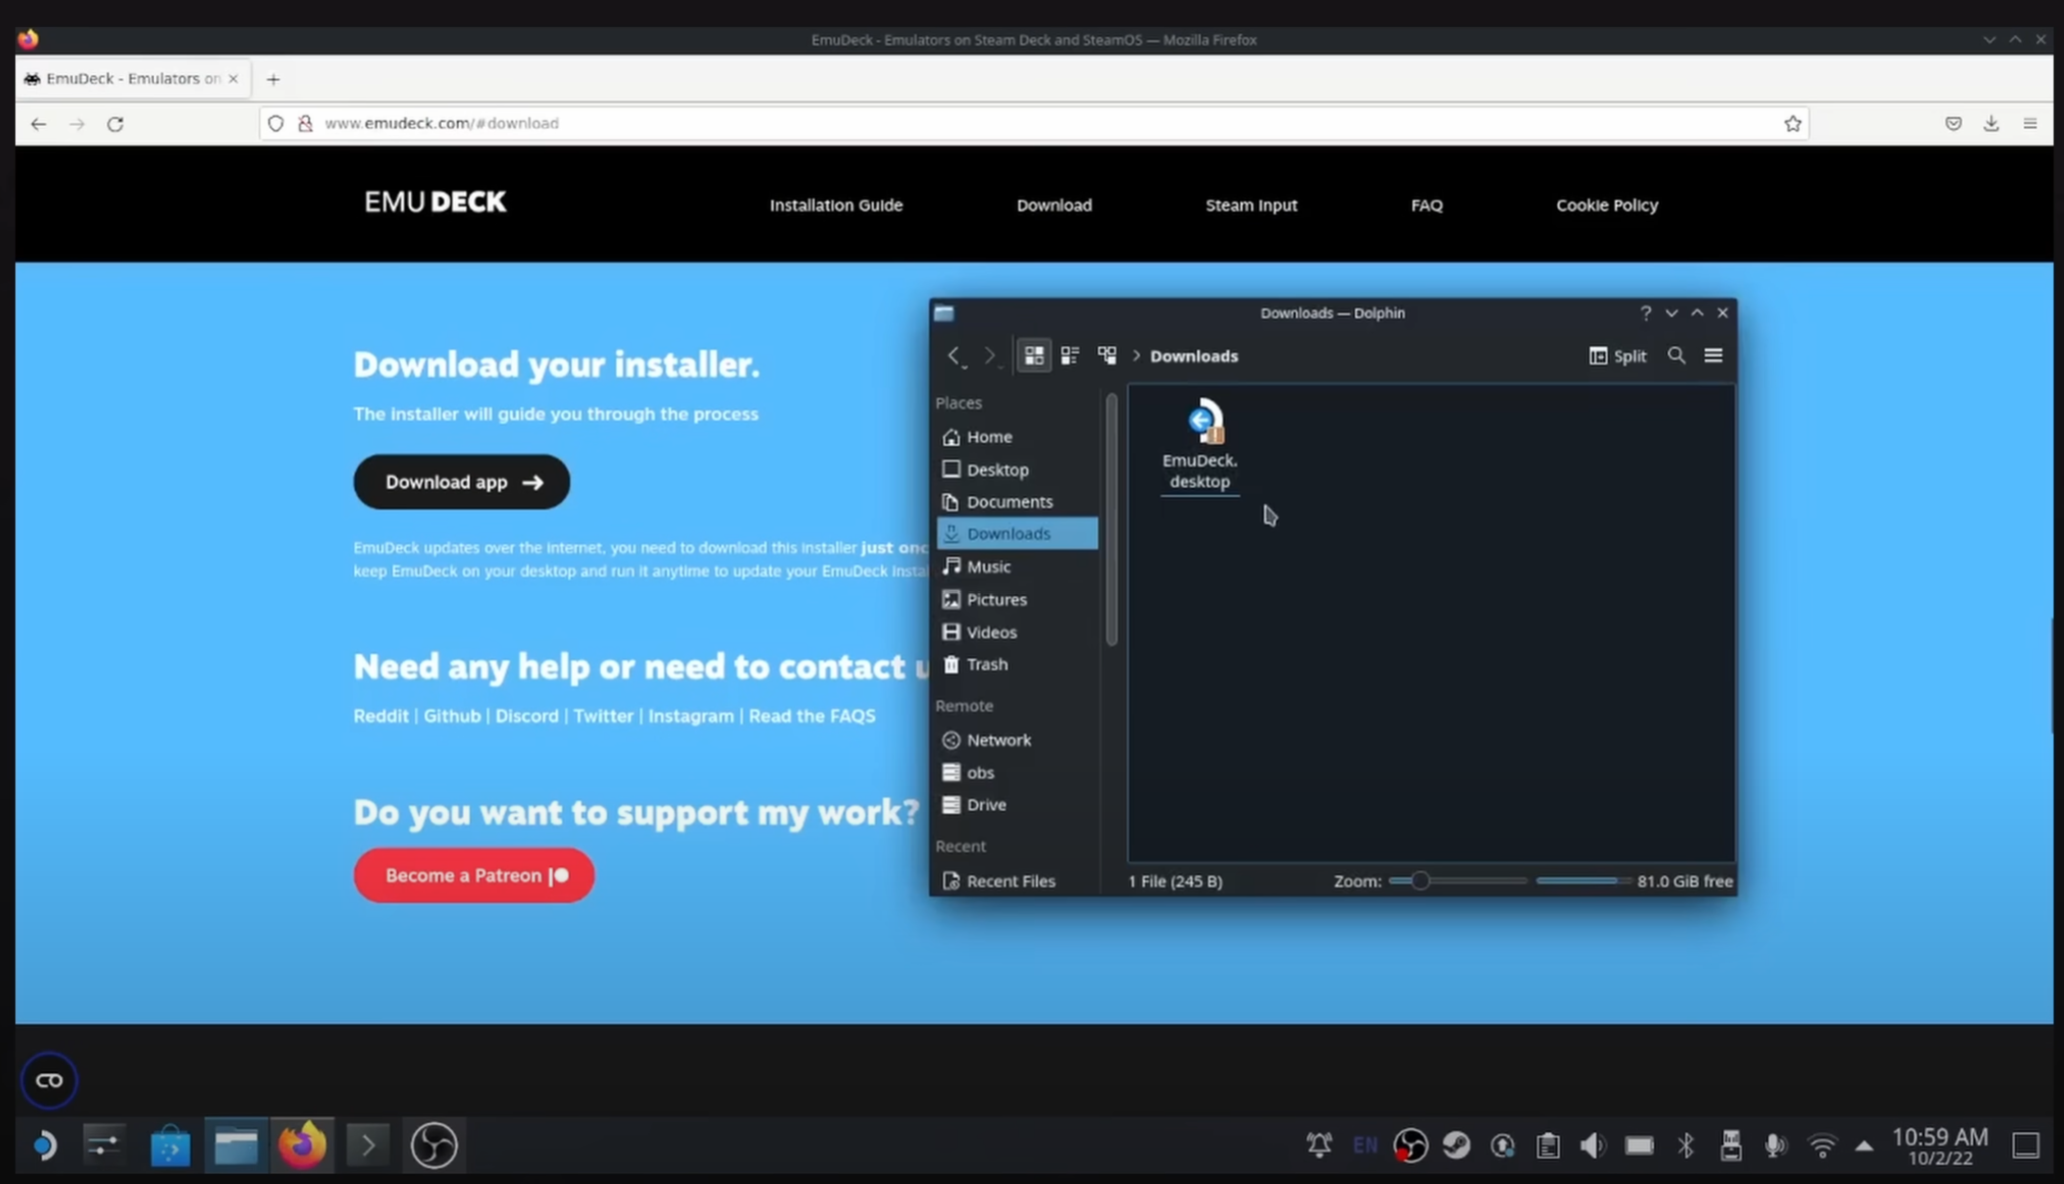
Task: Click Firefox back button
Action: [x=38, y=123]
